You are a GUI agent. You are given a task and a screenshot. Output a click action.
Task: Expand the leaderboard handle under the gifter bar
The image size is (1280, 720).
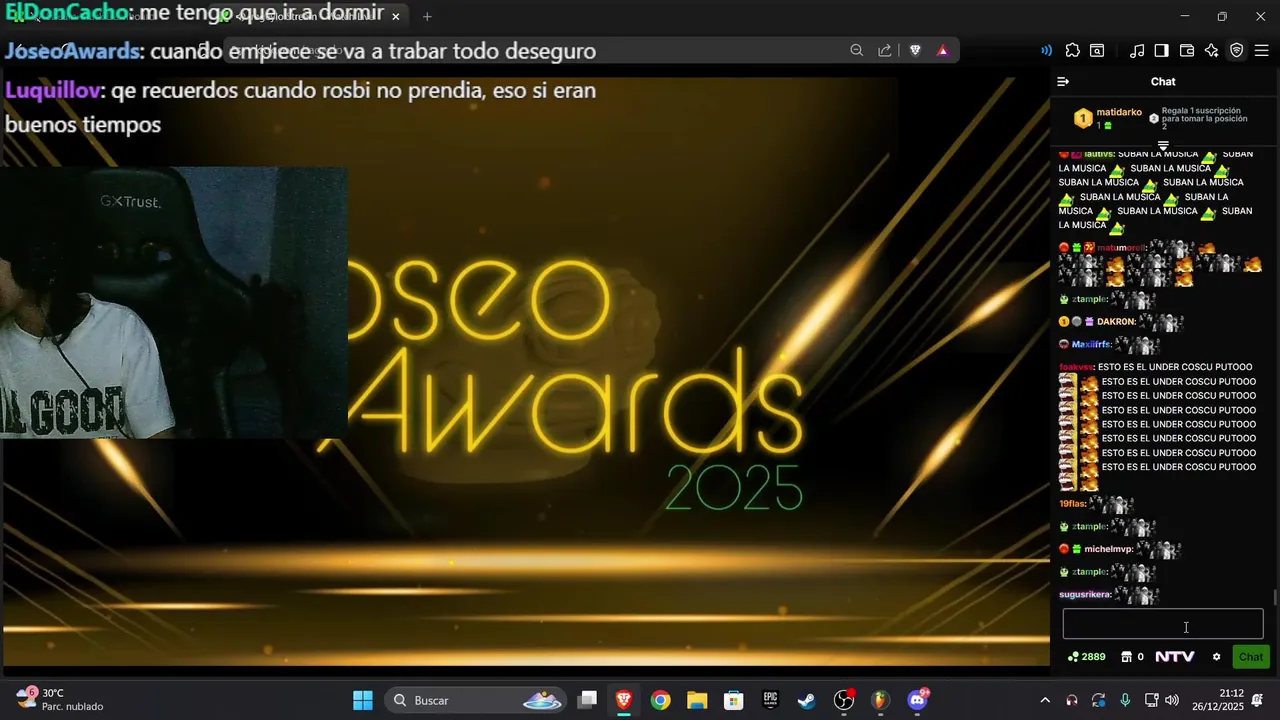pyautogui.click(x=1163, y=146)
